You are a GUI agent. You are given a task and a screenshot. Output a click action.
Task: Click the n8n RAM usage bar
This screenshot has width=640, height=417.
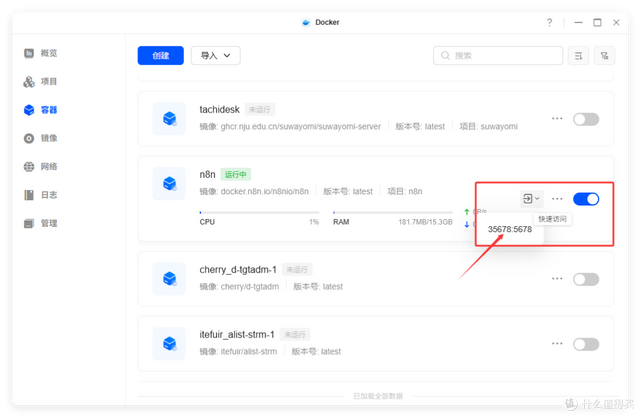(x=393, y=213)
